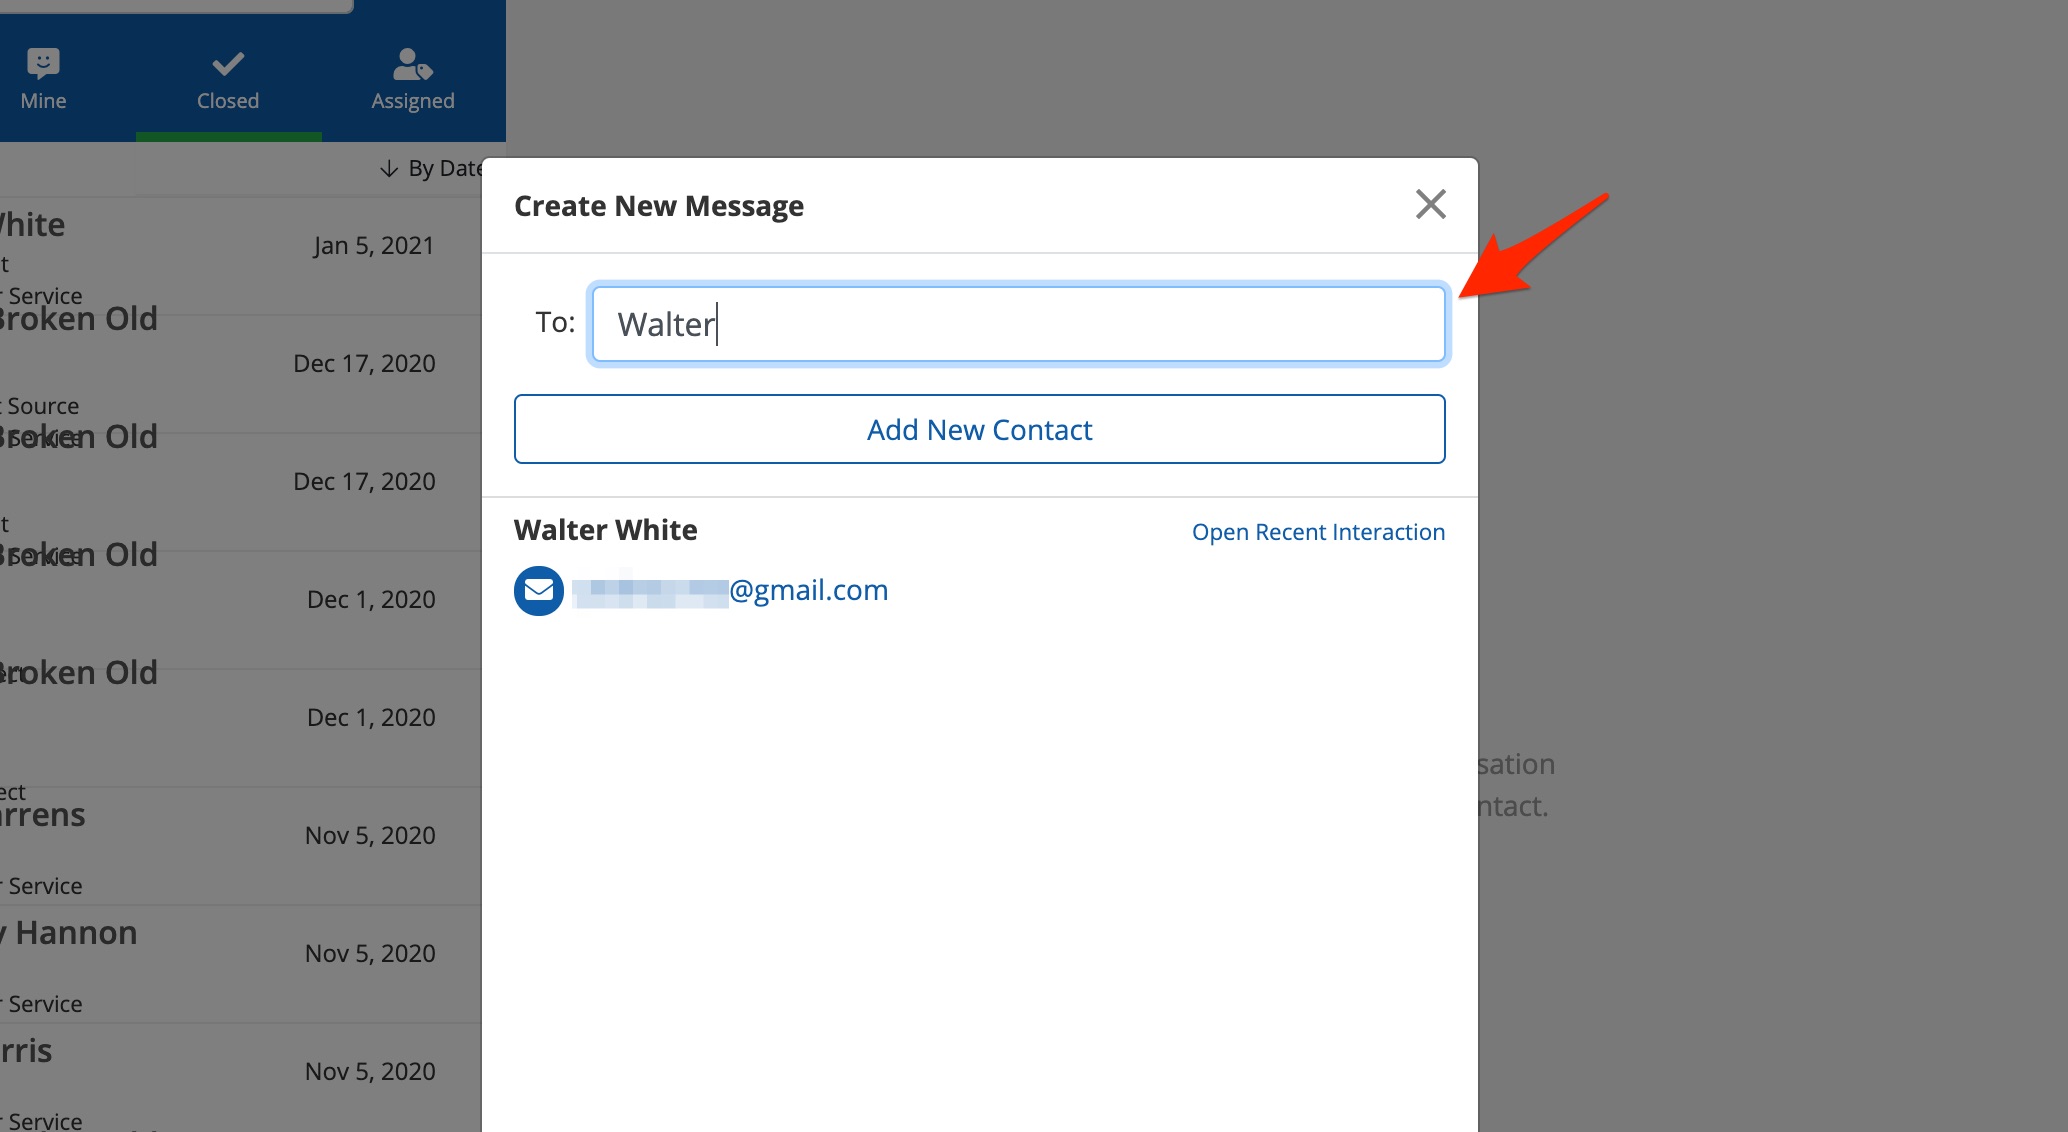Click the Mine smiley chat icon
The width and height of the screenshot is (2068, 1132).
pos(43,64)
